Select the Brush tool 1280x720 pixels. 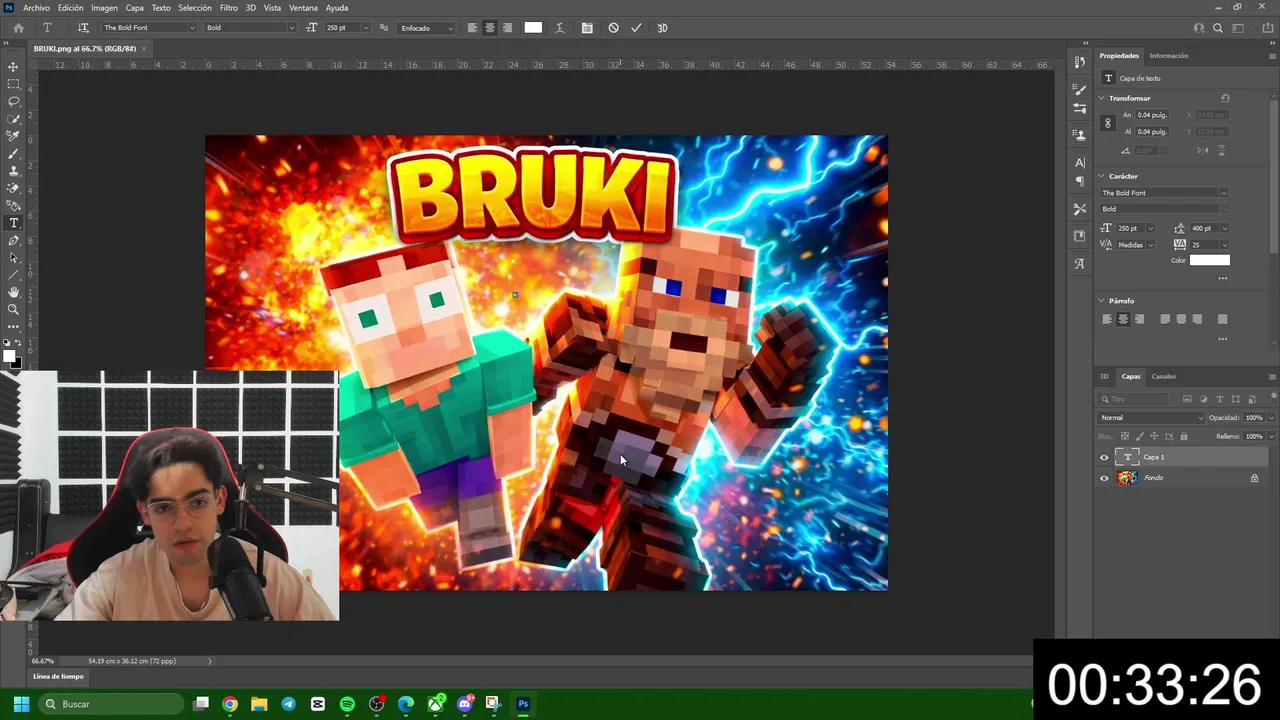pyautogui.click(x=13, y=153)
